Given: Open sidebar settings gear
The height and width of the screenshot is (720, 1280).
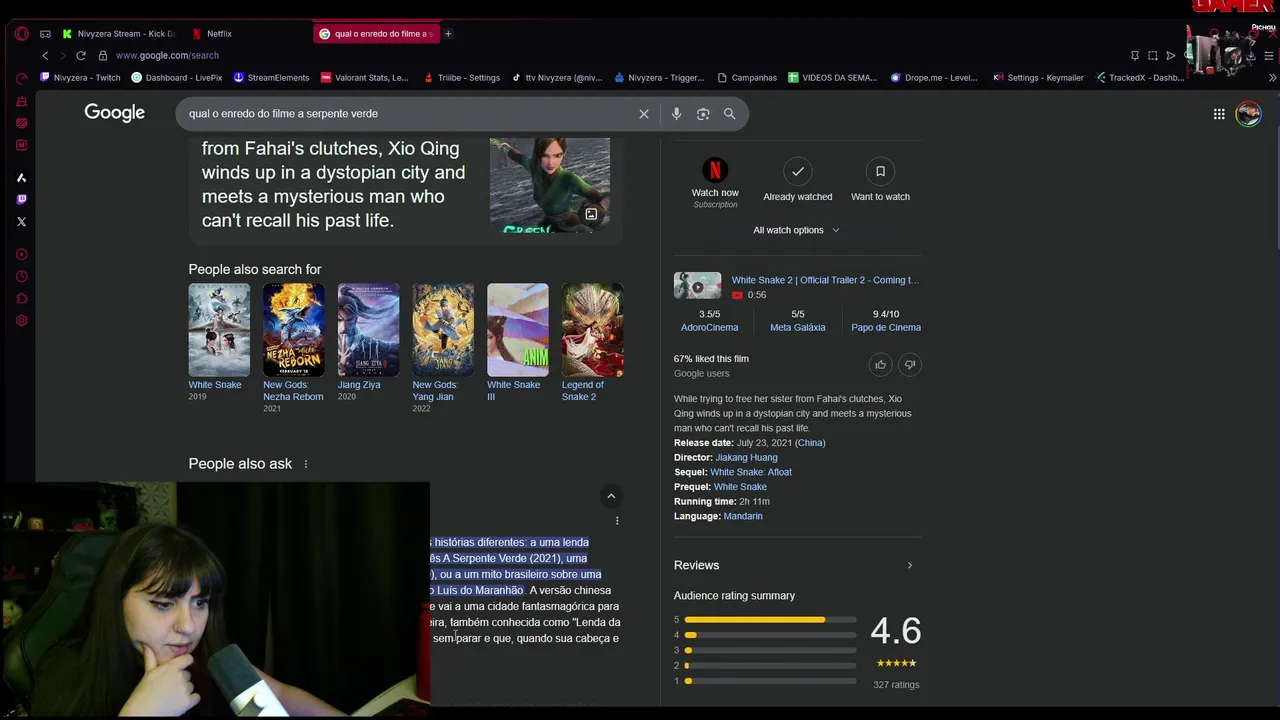Looking at the screenshot, I should click(x=22, y=321).
